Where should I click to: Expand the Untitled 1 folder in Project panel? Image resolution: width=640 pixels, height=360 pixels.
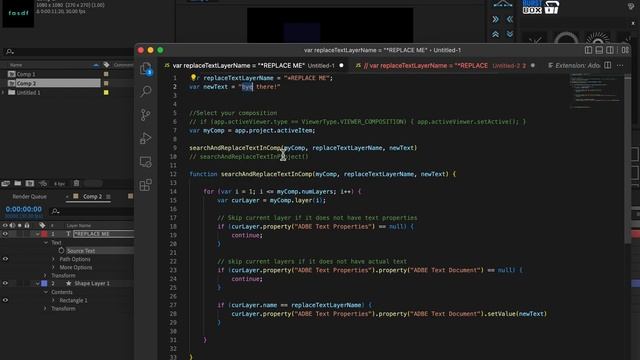3,93
